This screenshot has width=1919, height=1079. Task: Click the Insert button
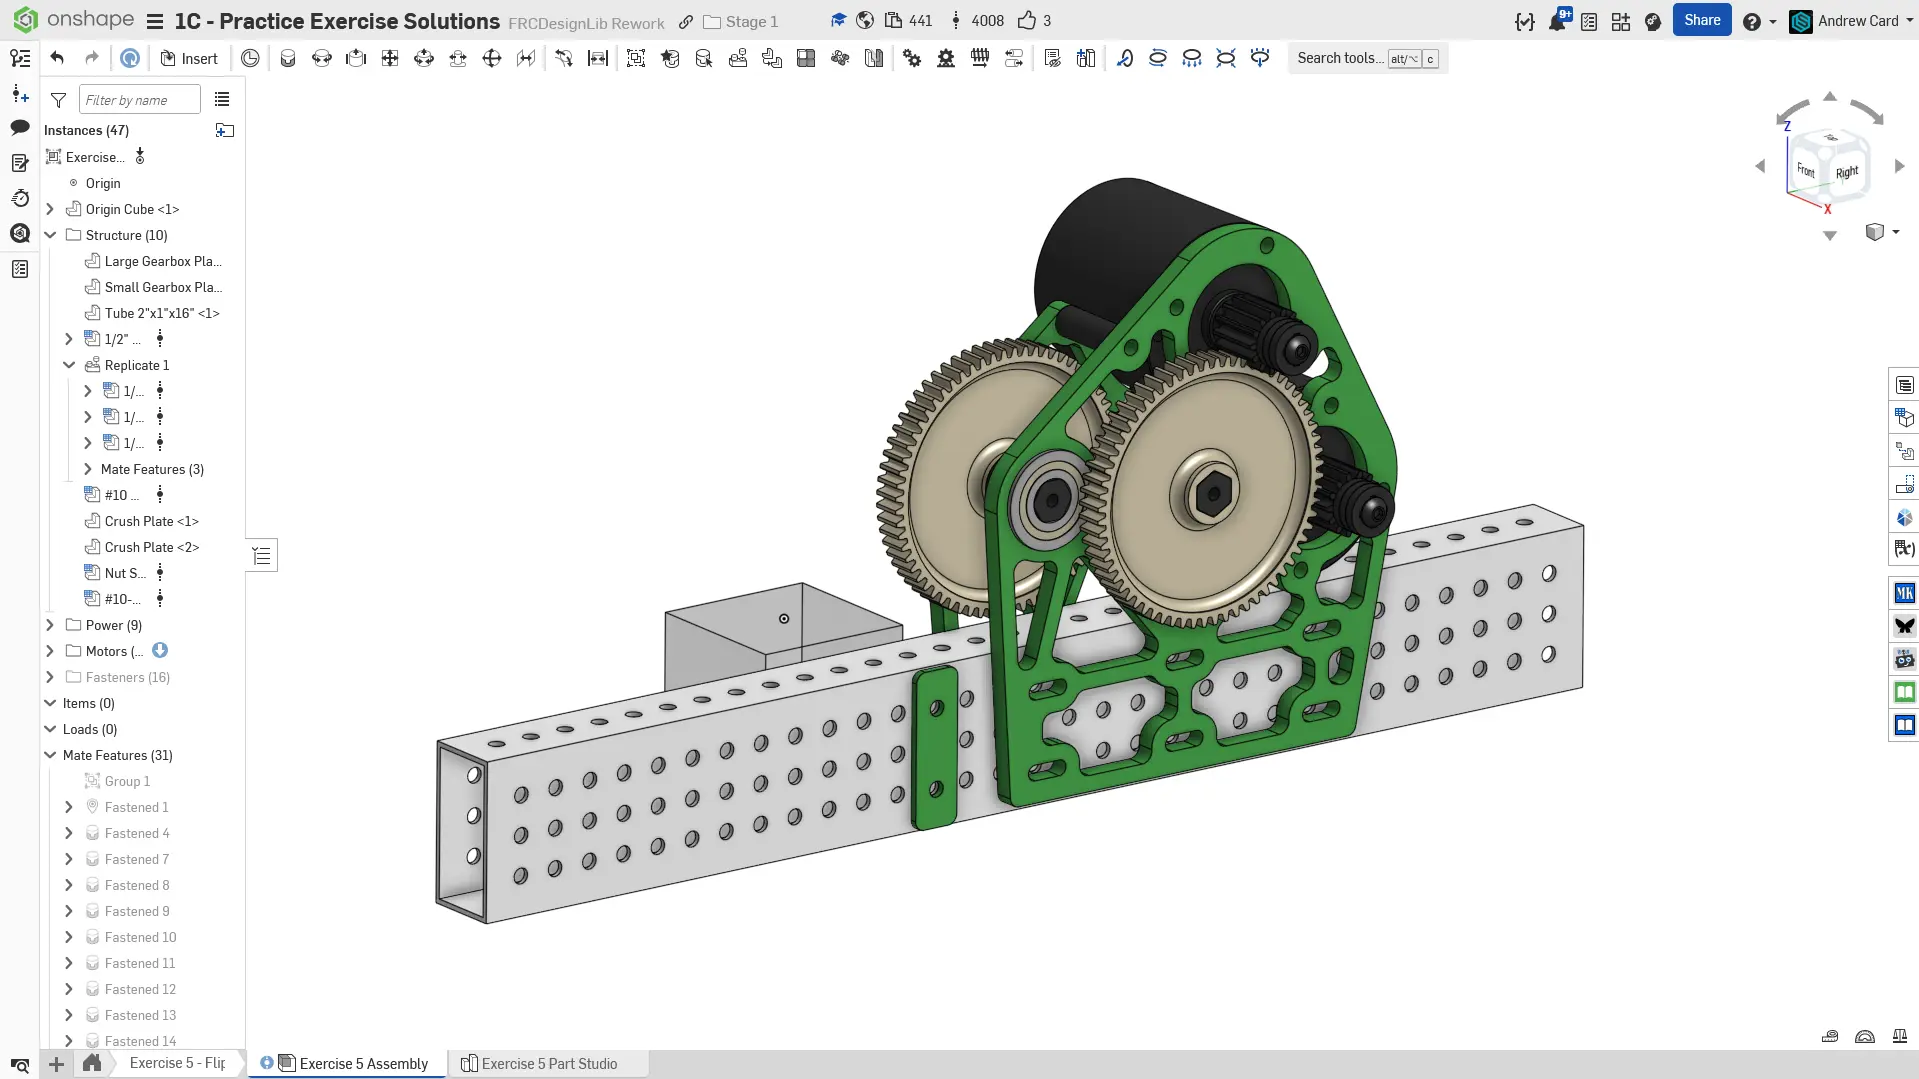[x=189, y=58]
